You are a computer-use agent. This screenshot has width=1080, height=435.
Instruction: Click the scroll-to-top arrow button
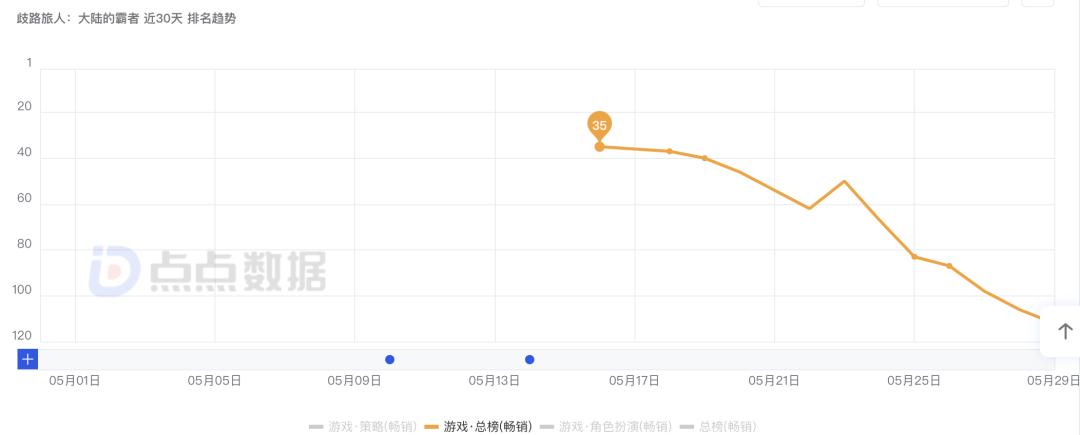(1065, 331)
